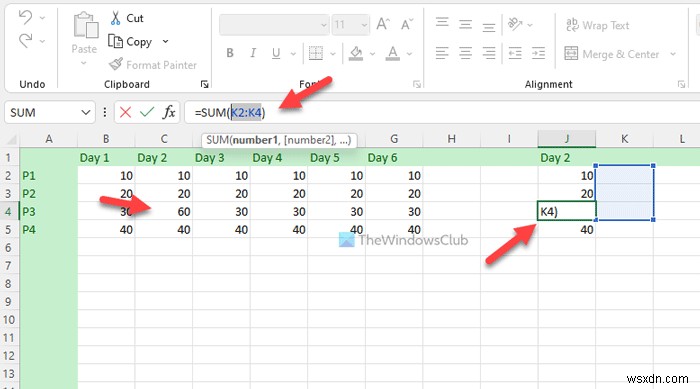This screenshot has width=700, height=389.
Task: Select row 10 header
Action: [9, 320]
